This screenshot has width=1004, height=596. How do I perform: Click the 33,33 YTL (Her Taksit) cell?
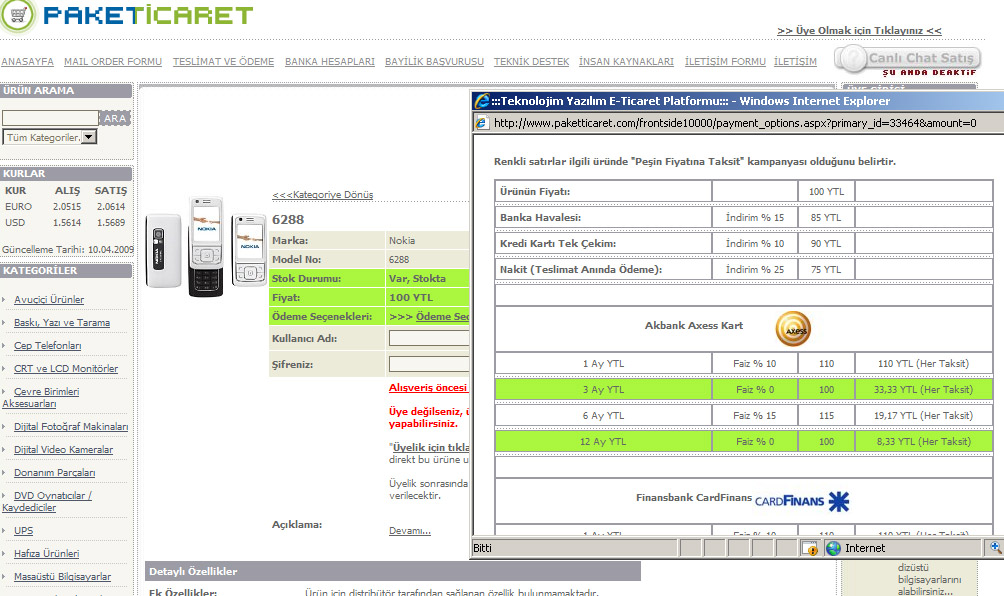pyautogui.click(x=923, y=389)
